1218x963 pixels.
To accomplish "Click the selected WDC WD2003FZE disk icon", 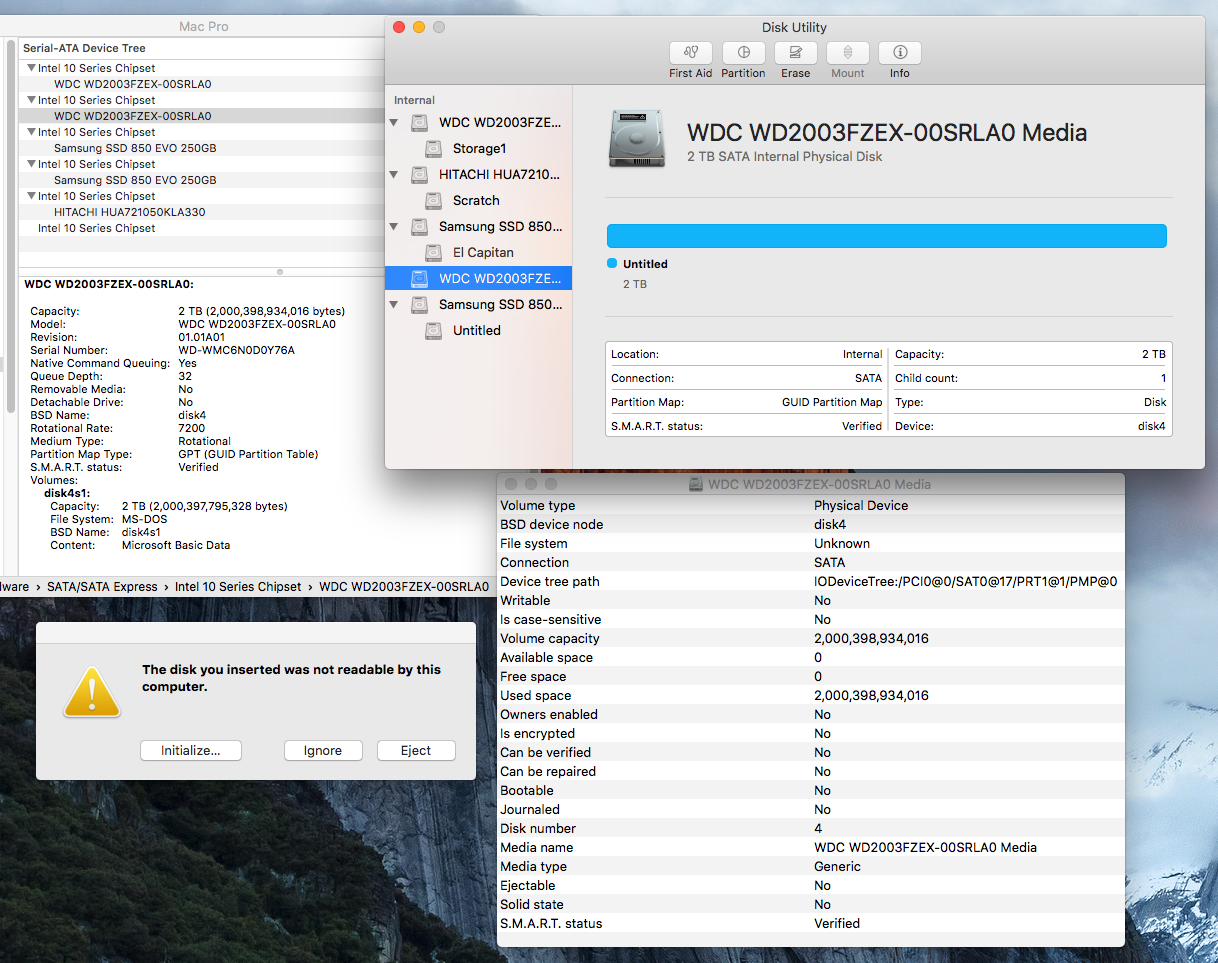I will tap(420, 278).
